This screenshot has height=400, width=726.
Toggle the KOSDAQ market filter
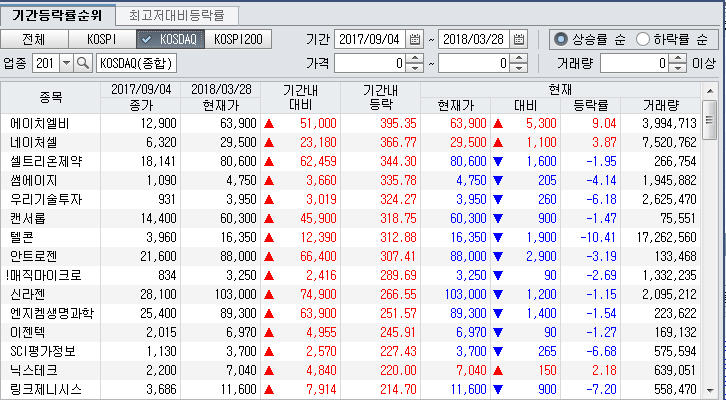[170, 39]
